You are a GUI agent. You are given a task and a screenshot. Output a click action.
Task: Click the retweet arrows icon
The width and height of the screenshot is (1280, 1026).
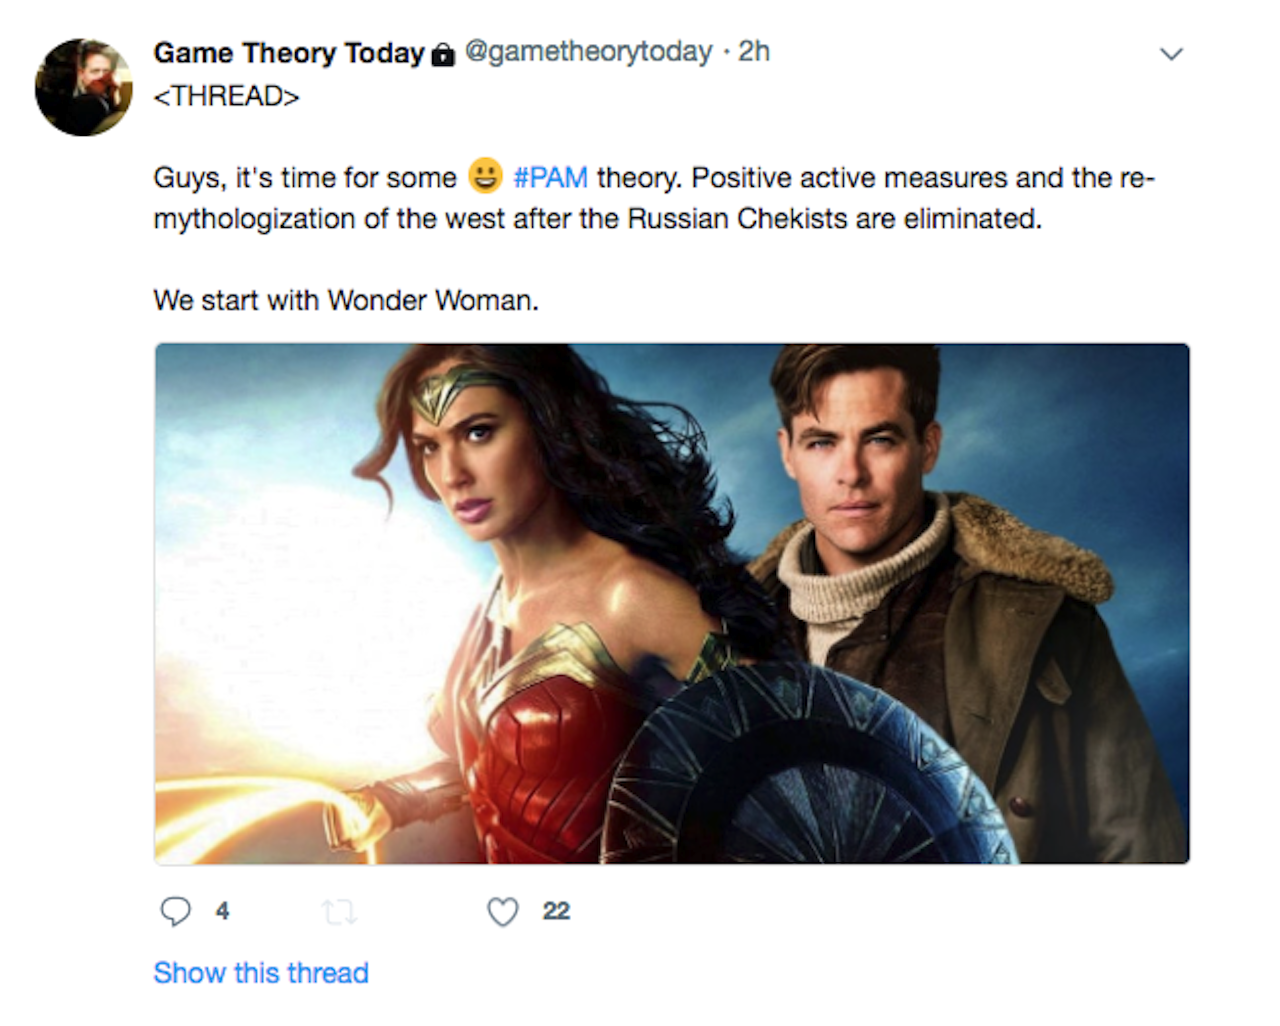point(339,911)
